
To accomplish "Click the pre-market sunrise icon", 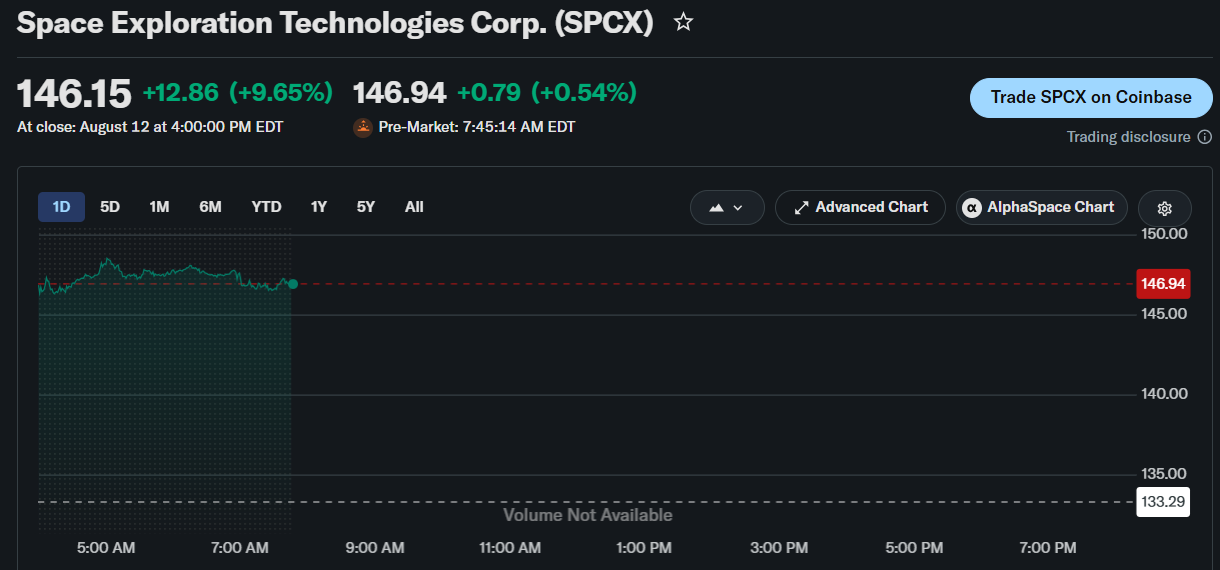I will tap(363, 127).
